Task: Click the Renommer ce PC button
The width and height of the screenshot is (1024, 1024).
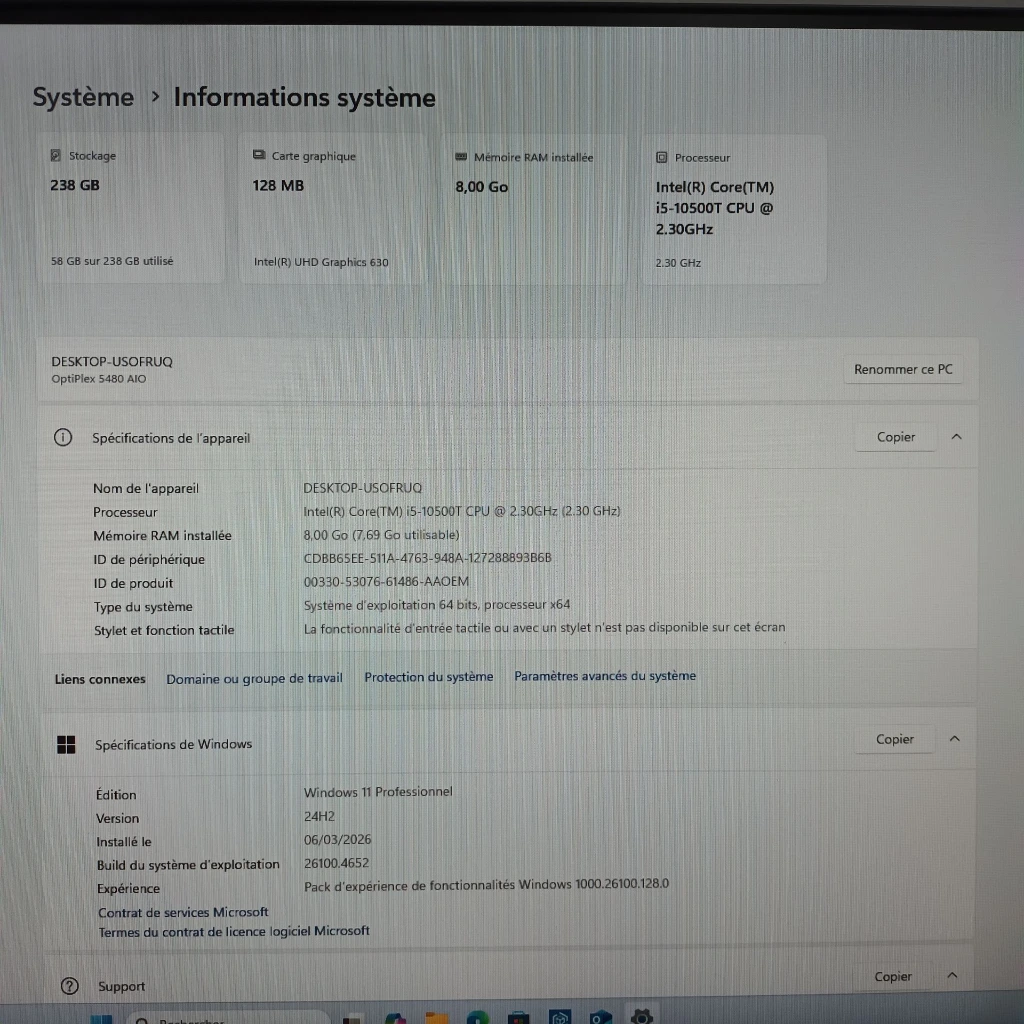Action: tap(903, 369)
